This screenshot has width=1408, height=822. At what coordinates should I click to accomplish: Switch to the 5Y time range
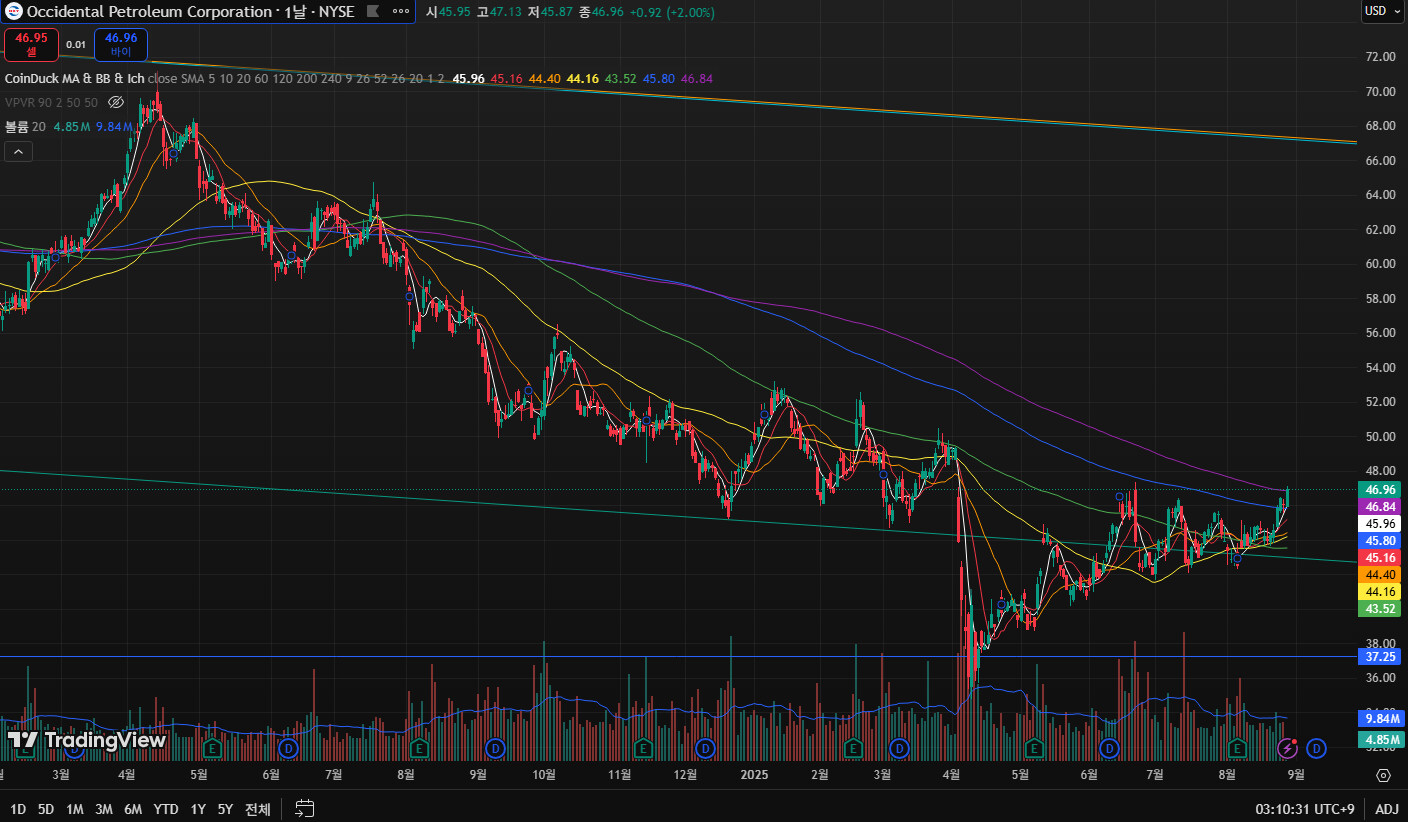[x=225, y=809]
